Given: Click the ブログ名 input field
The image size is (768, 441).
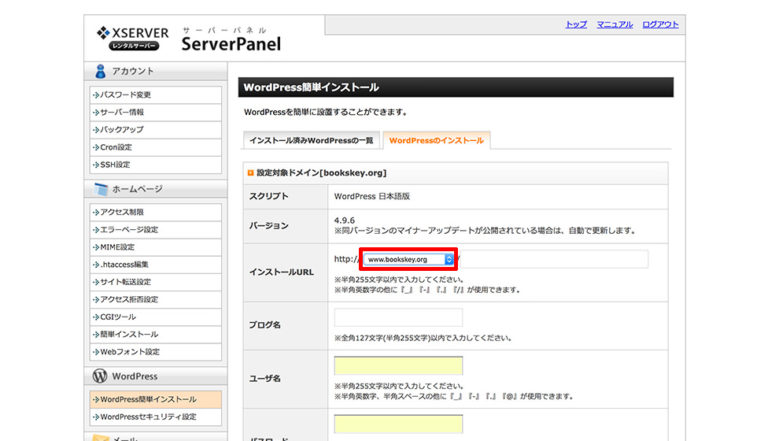Looking at the screenshot, I should 398,318.
